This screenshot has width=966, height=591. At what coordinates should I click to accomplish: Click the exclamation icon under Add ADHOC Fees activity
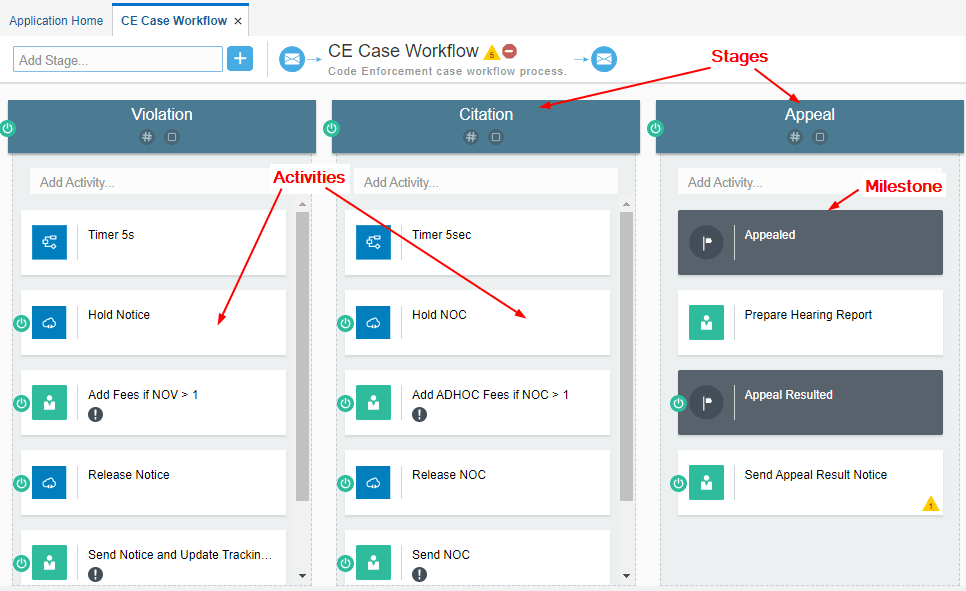421,413
